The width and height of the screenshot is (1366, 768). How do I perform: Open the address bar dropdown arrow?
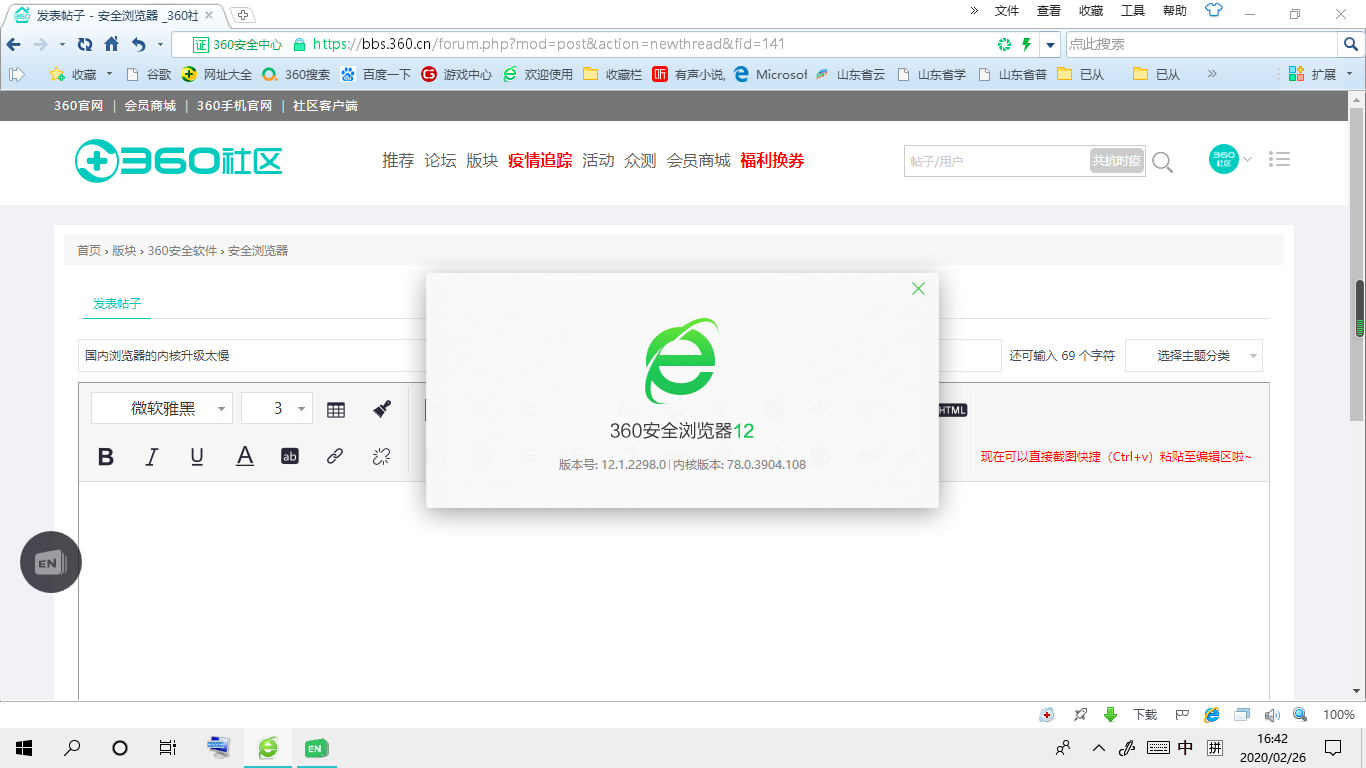point(1050,45)
